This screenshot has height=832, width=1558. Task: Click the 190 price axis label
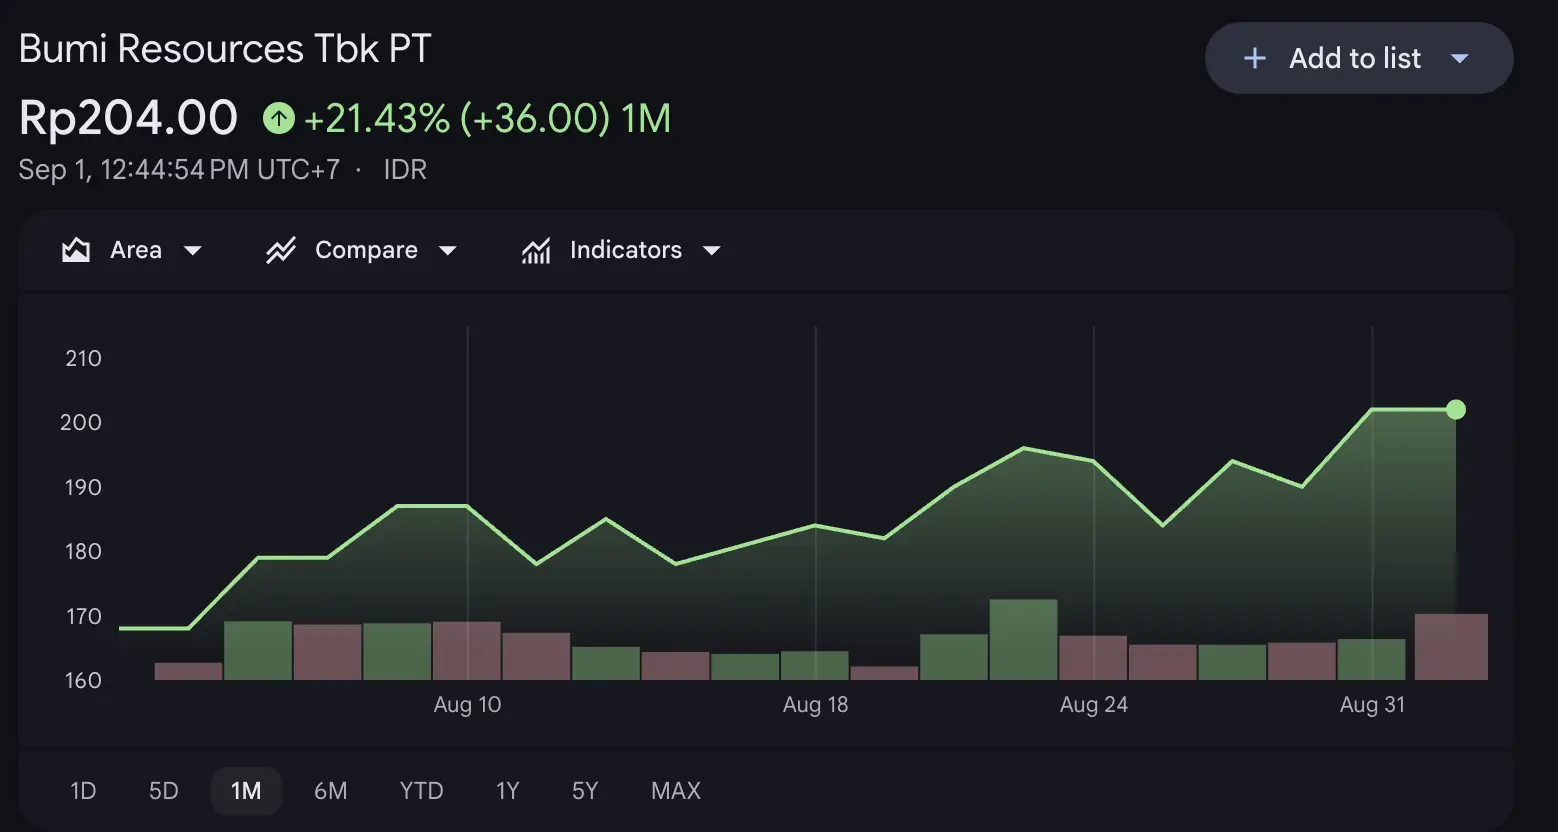(83, 487)
